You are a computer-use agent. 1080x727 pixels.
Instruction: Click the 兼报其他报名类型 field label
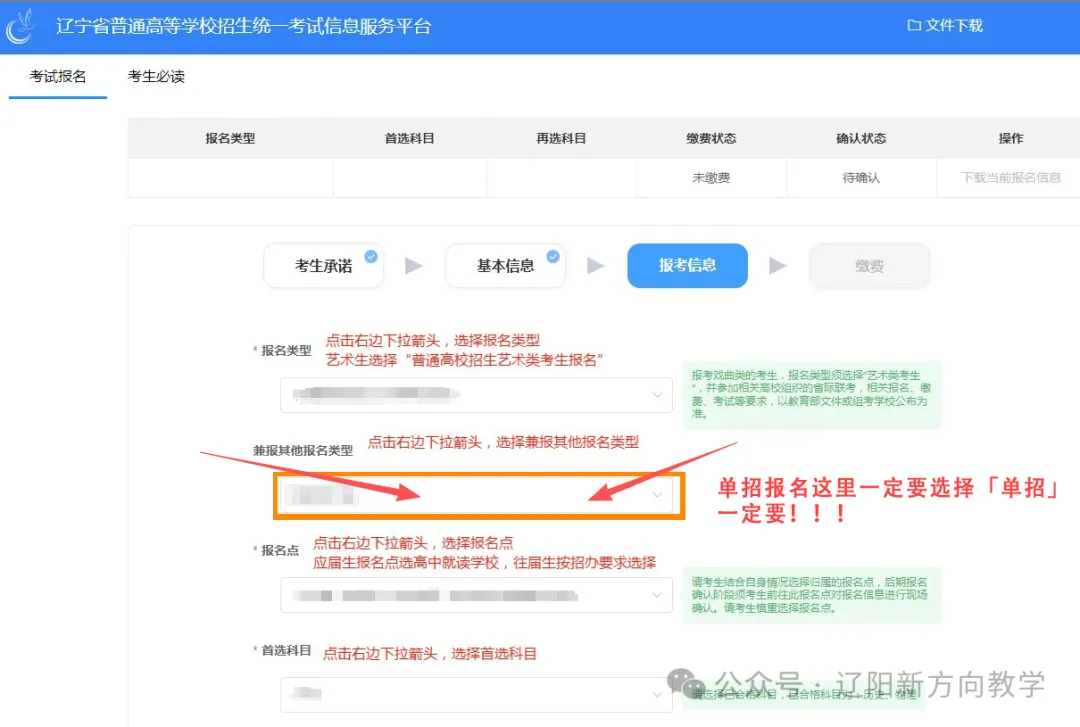[x=303, y=451]
